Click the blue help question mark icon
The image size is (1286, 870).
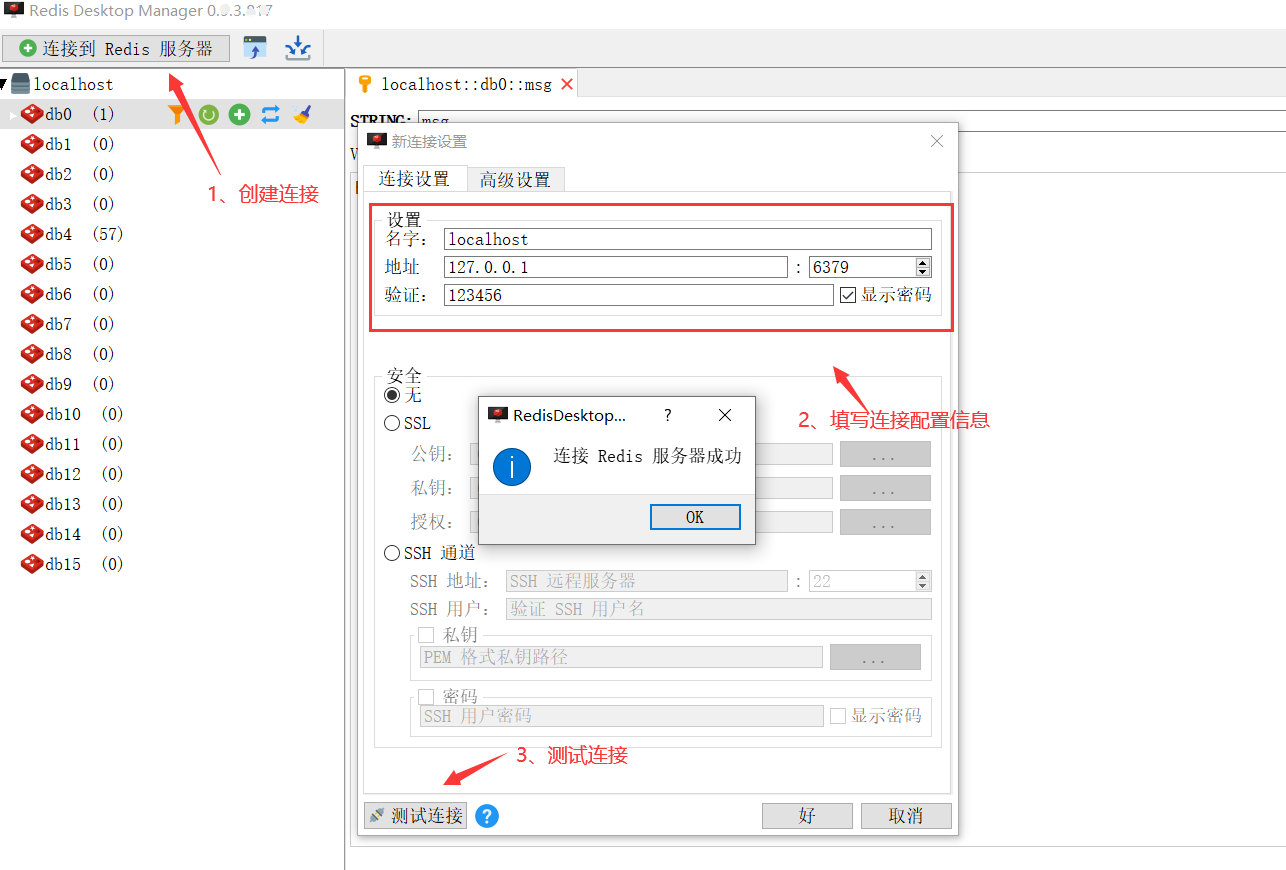487,816
